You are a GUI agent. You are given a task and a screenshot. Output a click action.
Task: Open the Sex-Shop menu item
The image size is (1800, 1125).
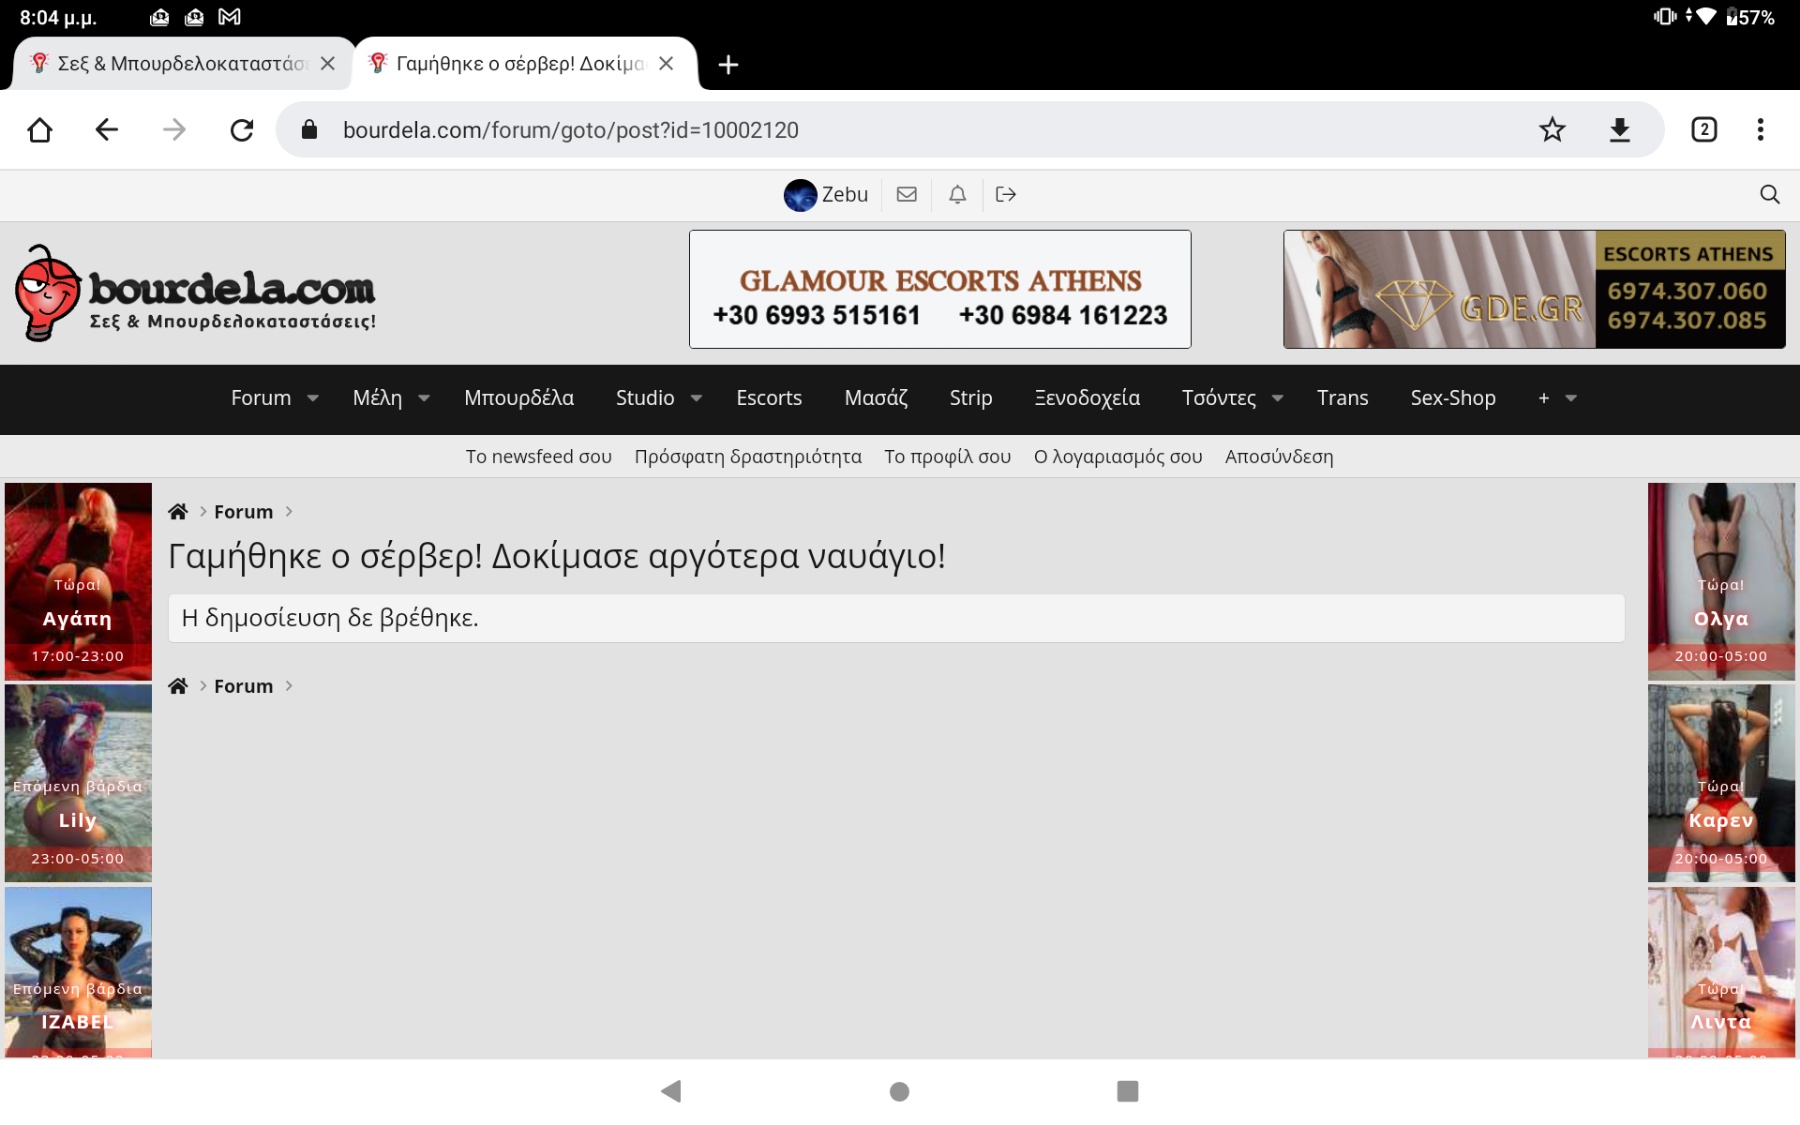point(1452,398)
